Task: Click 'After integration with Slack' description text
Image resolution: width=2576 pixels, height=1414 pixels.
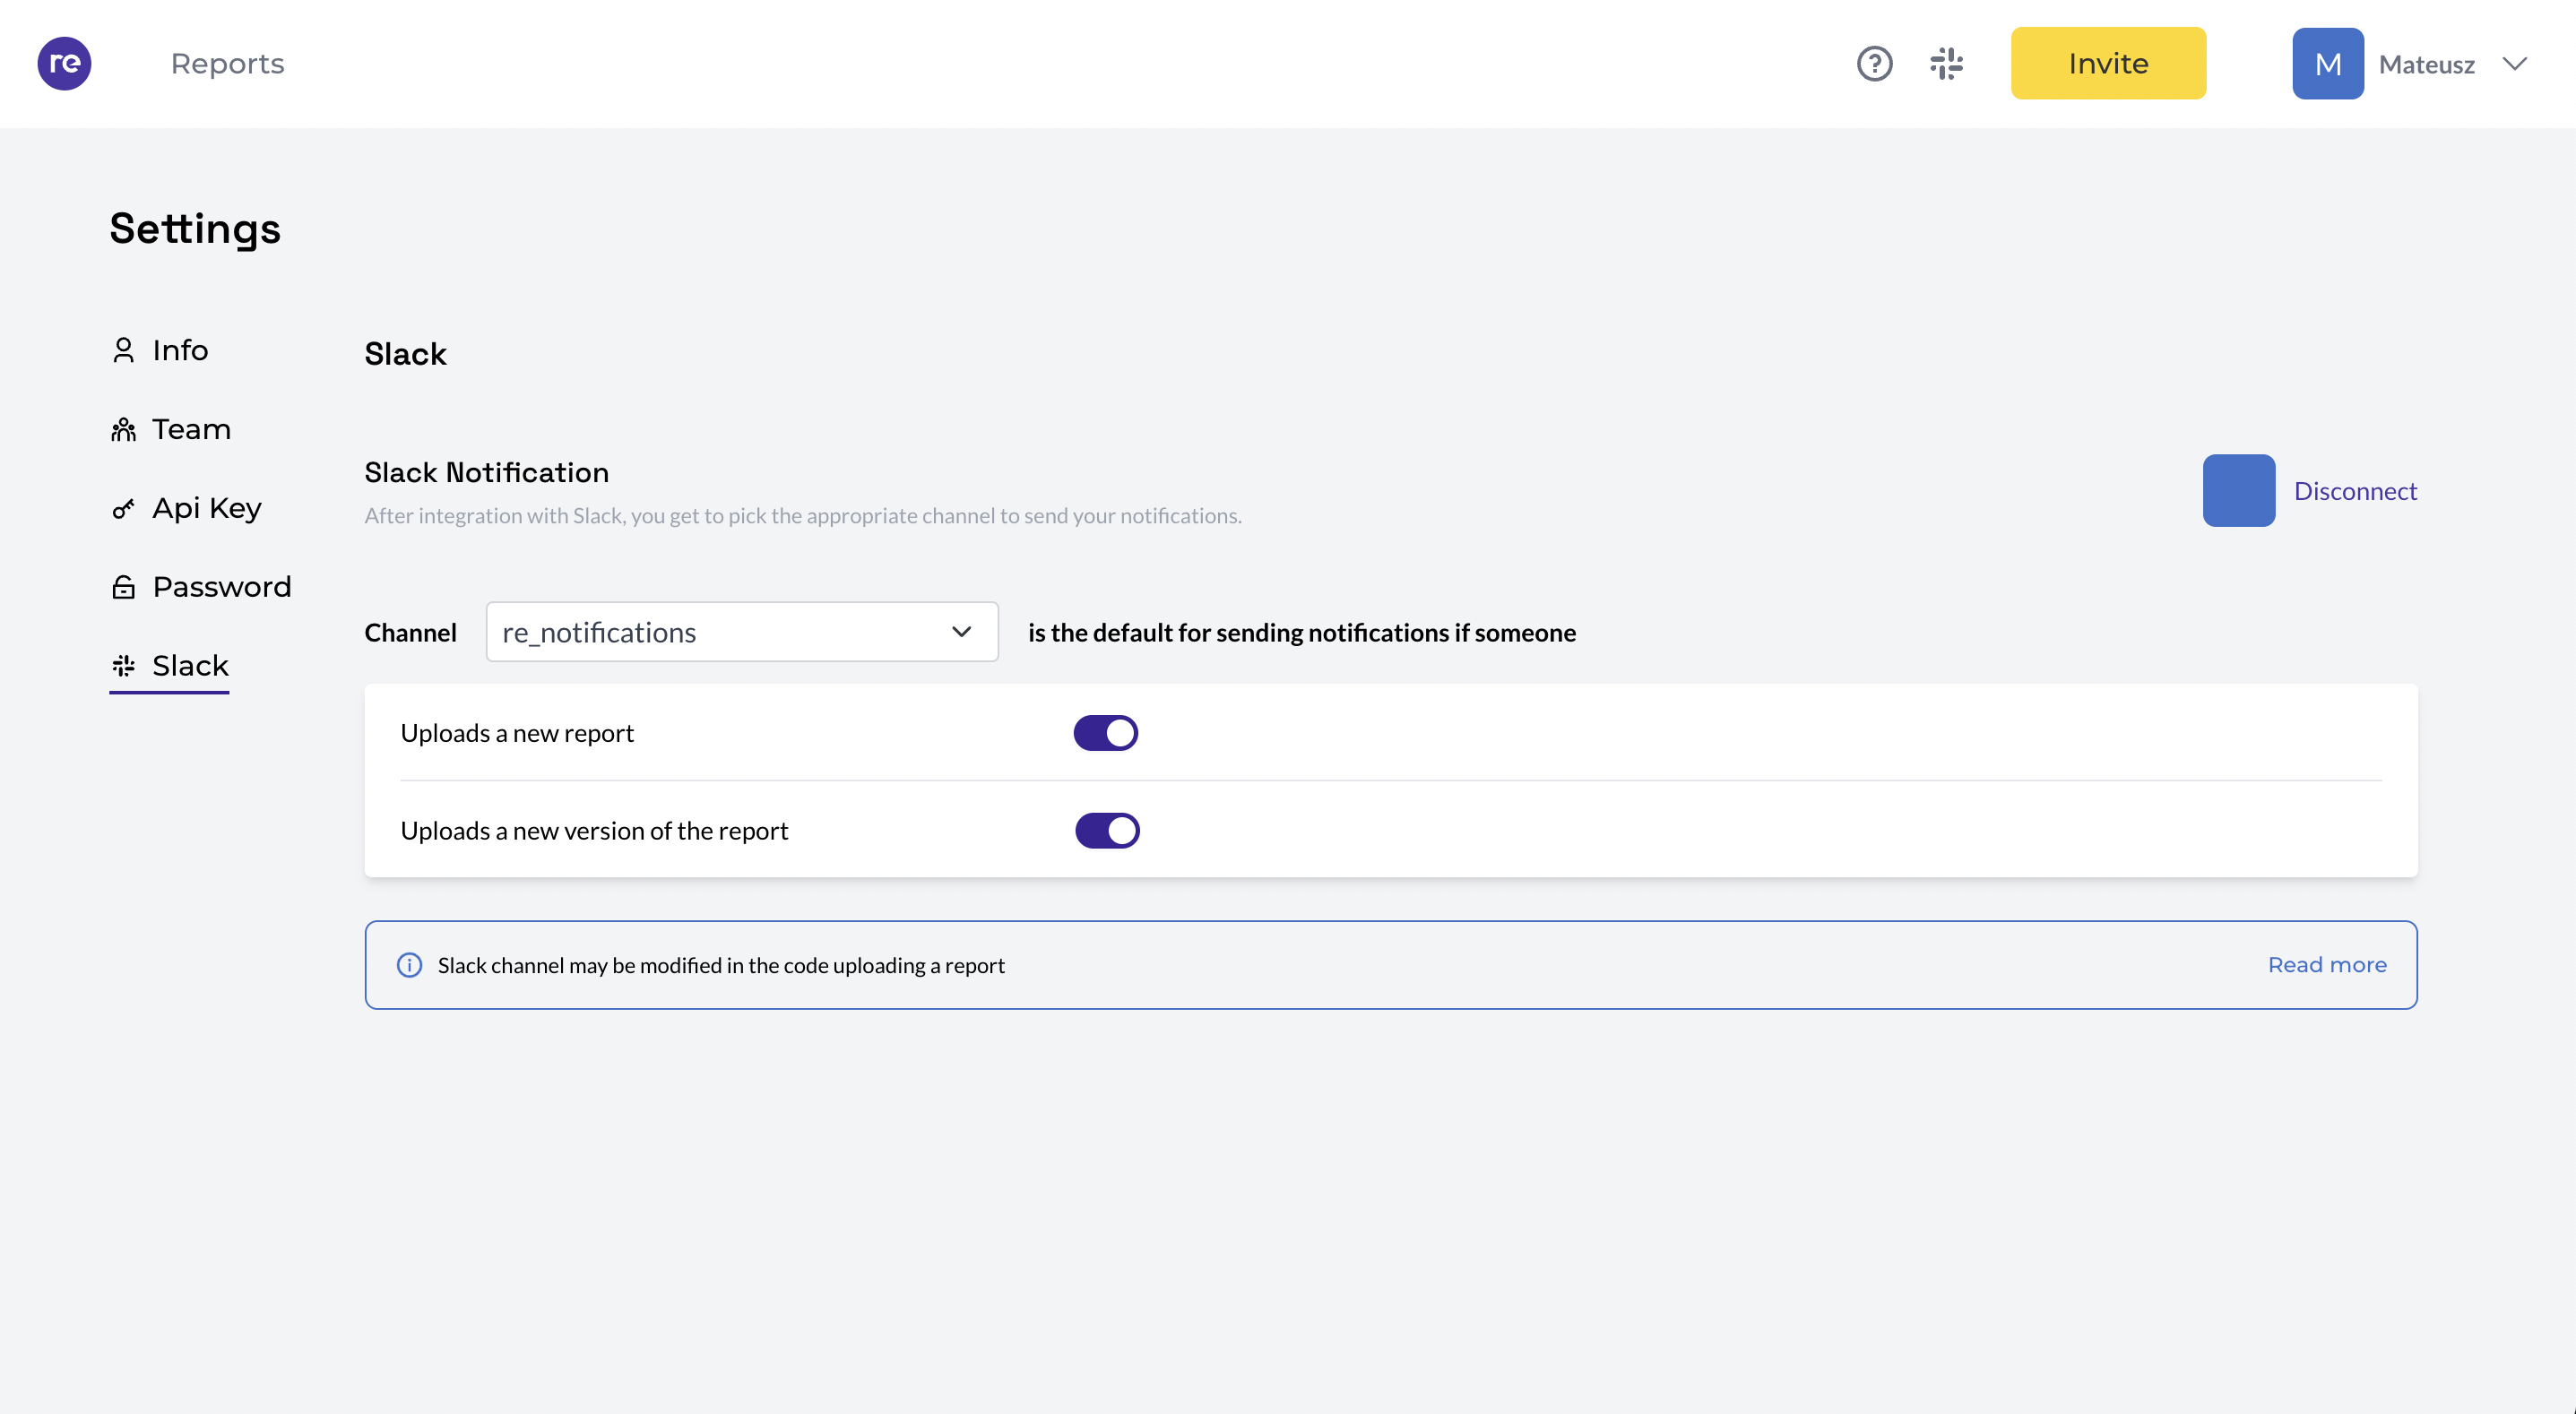Action: [803, 516]
